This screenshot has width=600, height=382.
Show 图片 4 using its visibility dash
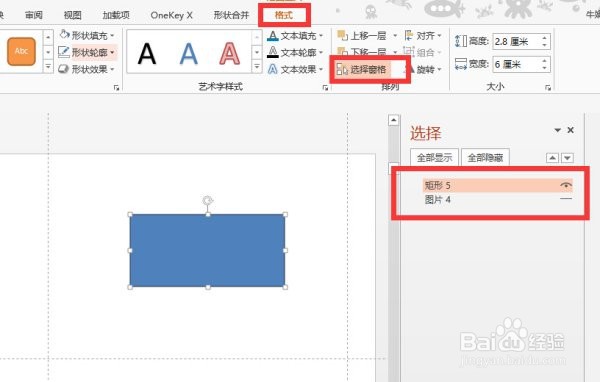(566, 199)
